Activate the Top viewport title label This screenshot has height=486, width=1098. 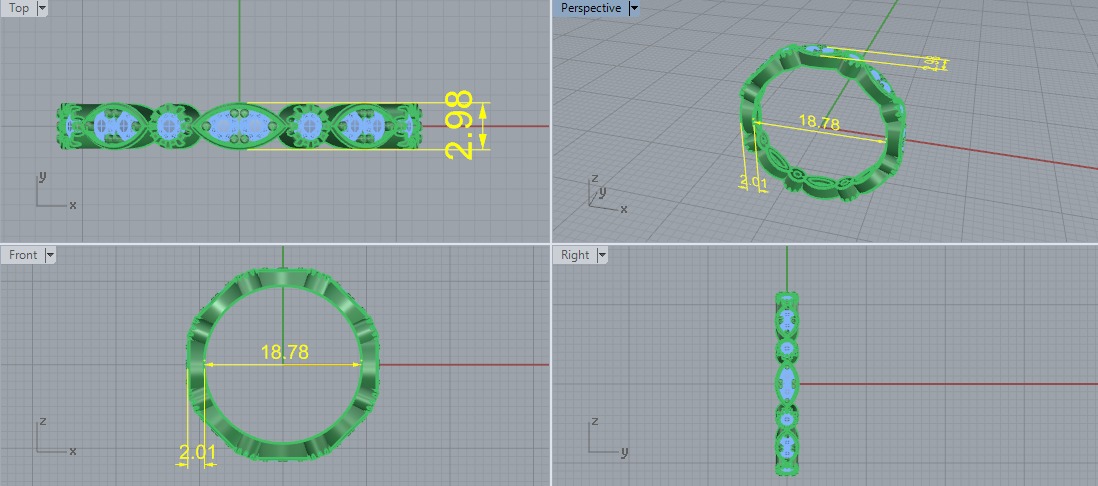(x=19, y=8)
